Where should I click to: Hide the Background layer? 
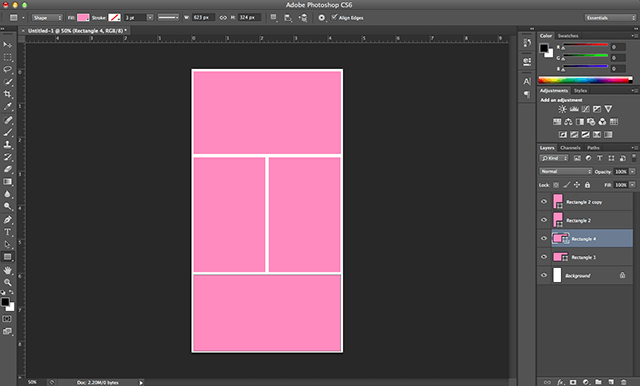click(544, 275)
